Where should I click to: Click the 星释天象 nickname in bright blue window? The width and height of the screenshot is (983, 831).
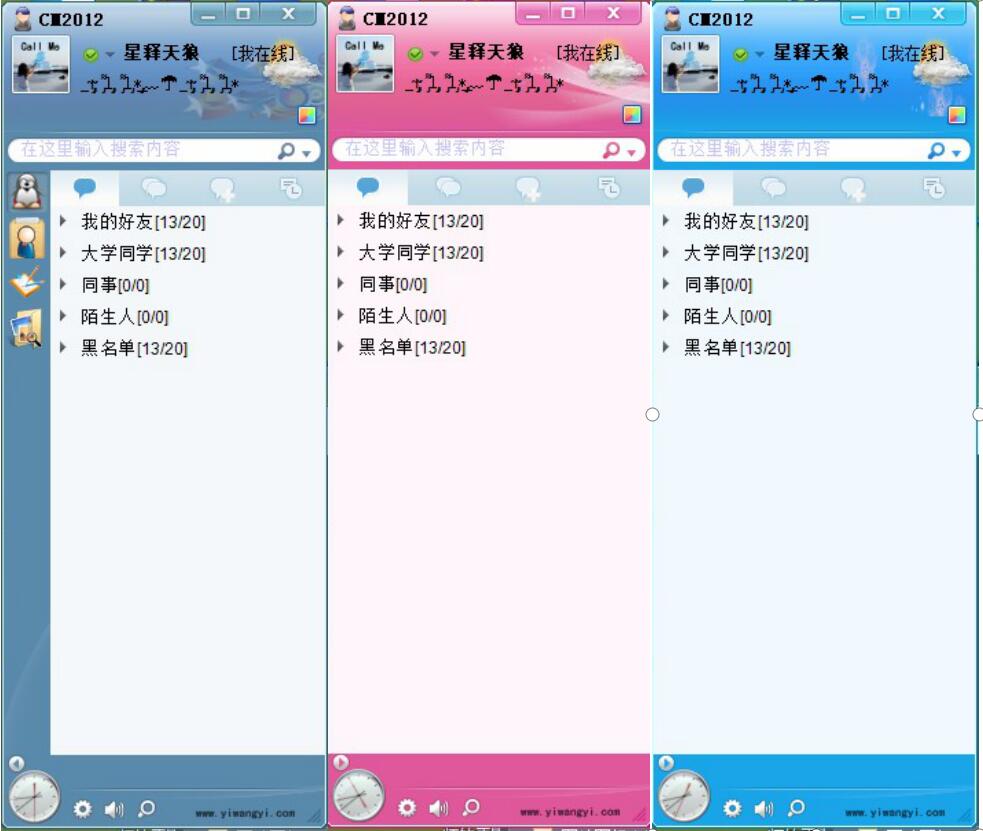click(x=811, y=53)
